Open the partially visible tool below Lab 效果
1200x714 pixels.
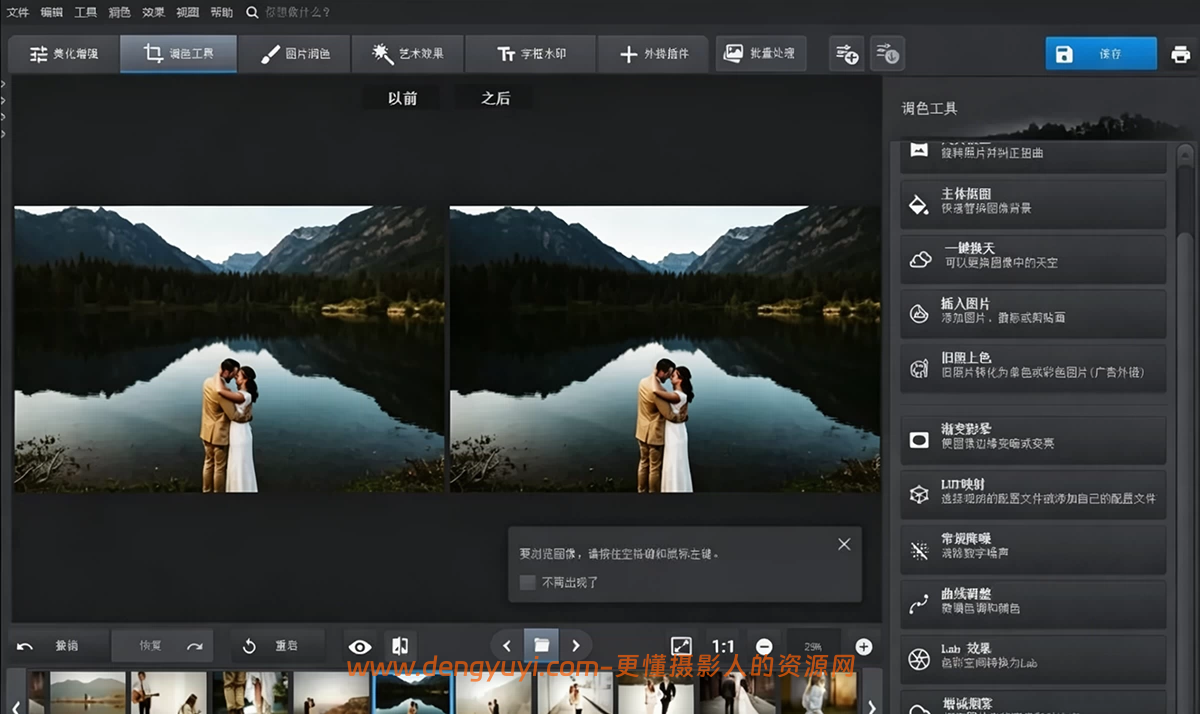click(1033, 701)
